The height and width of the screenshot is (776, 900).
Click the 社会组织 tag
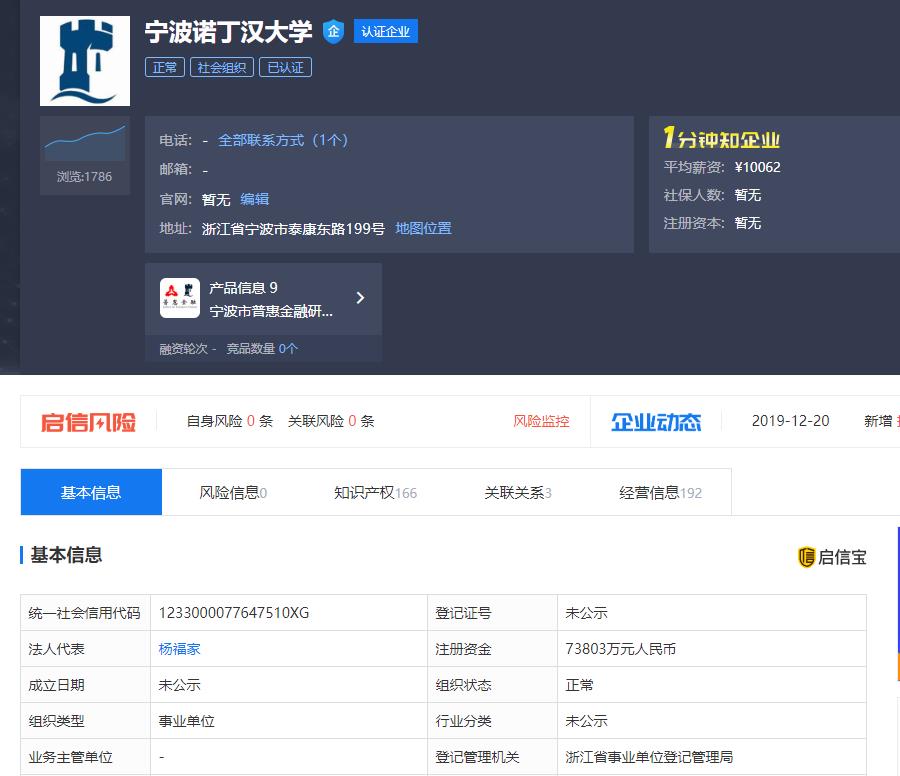[x=222, y=67]
